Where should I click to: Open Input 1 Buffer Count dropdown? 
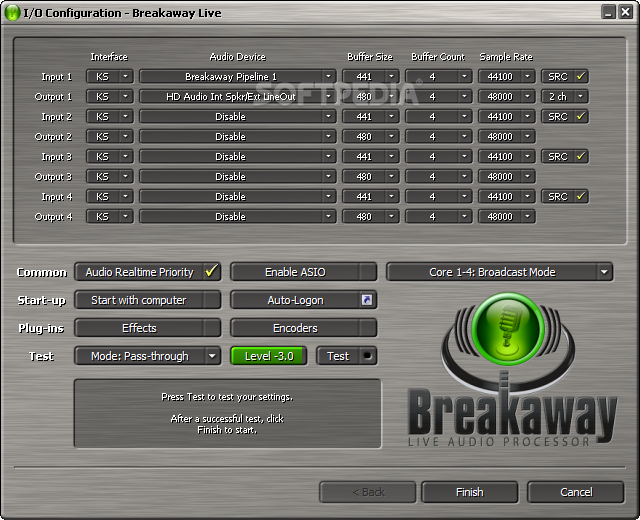[x=438, y=76]
